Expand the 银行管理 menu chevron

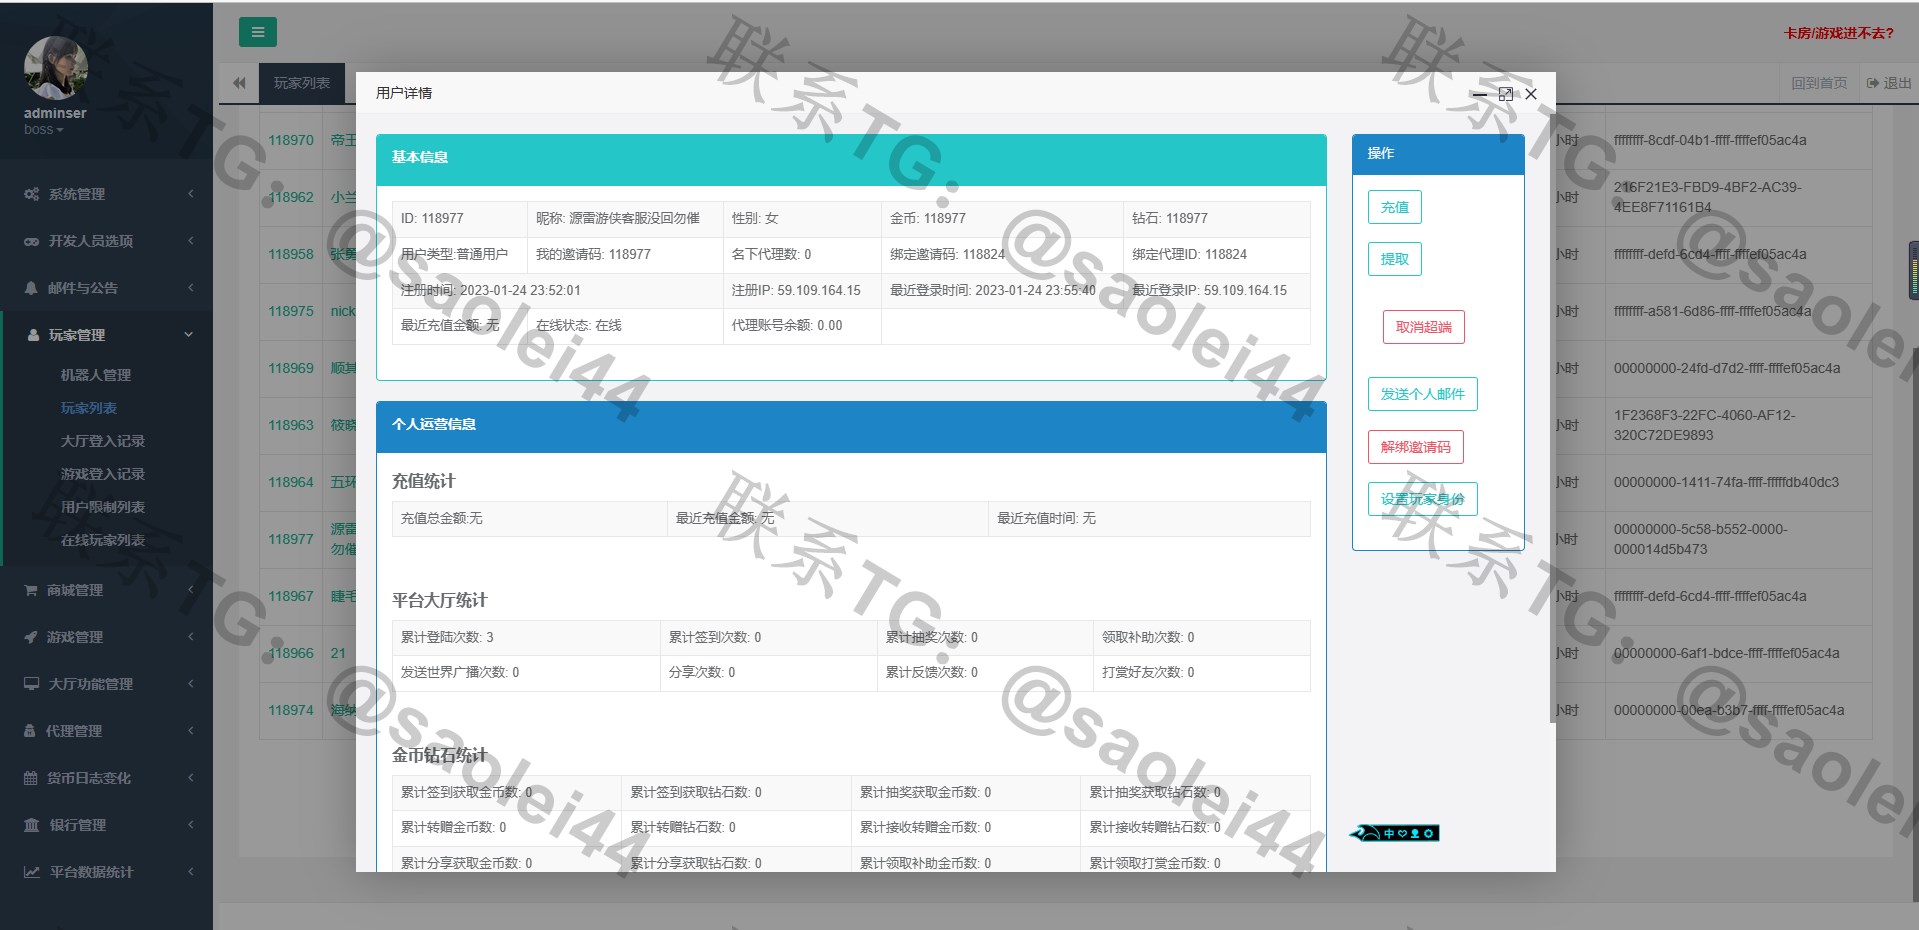[190, 825]
